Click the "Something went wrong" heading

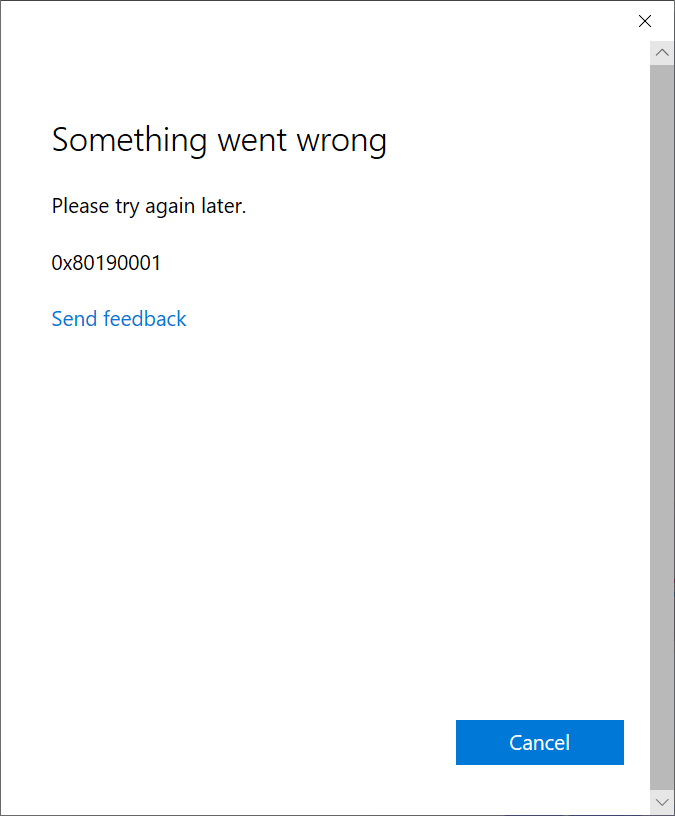(219, 141)
